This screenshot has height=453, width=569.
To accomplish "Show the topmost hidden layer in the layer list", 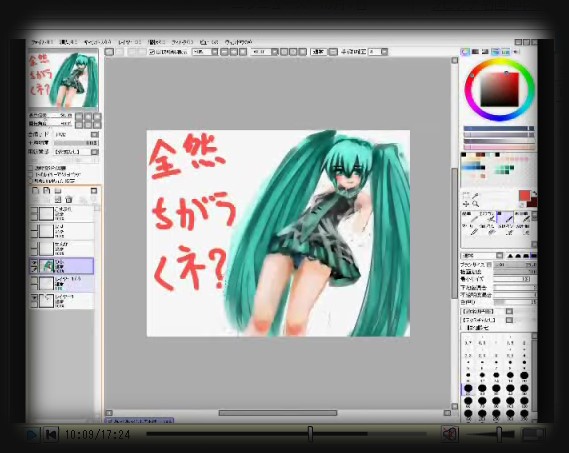I will point(34,211).
